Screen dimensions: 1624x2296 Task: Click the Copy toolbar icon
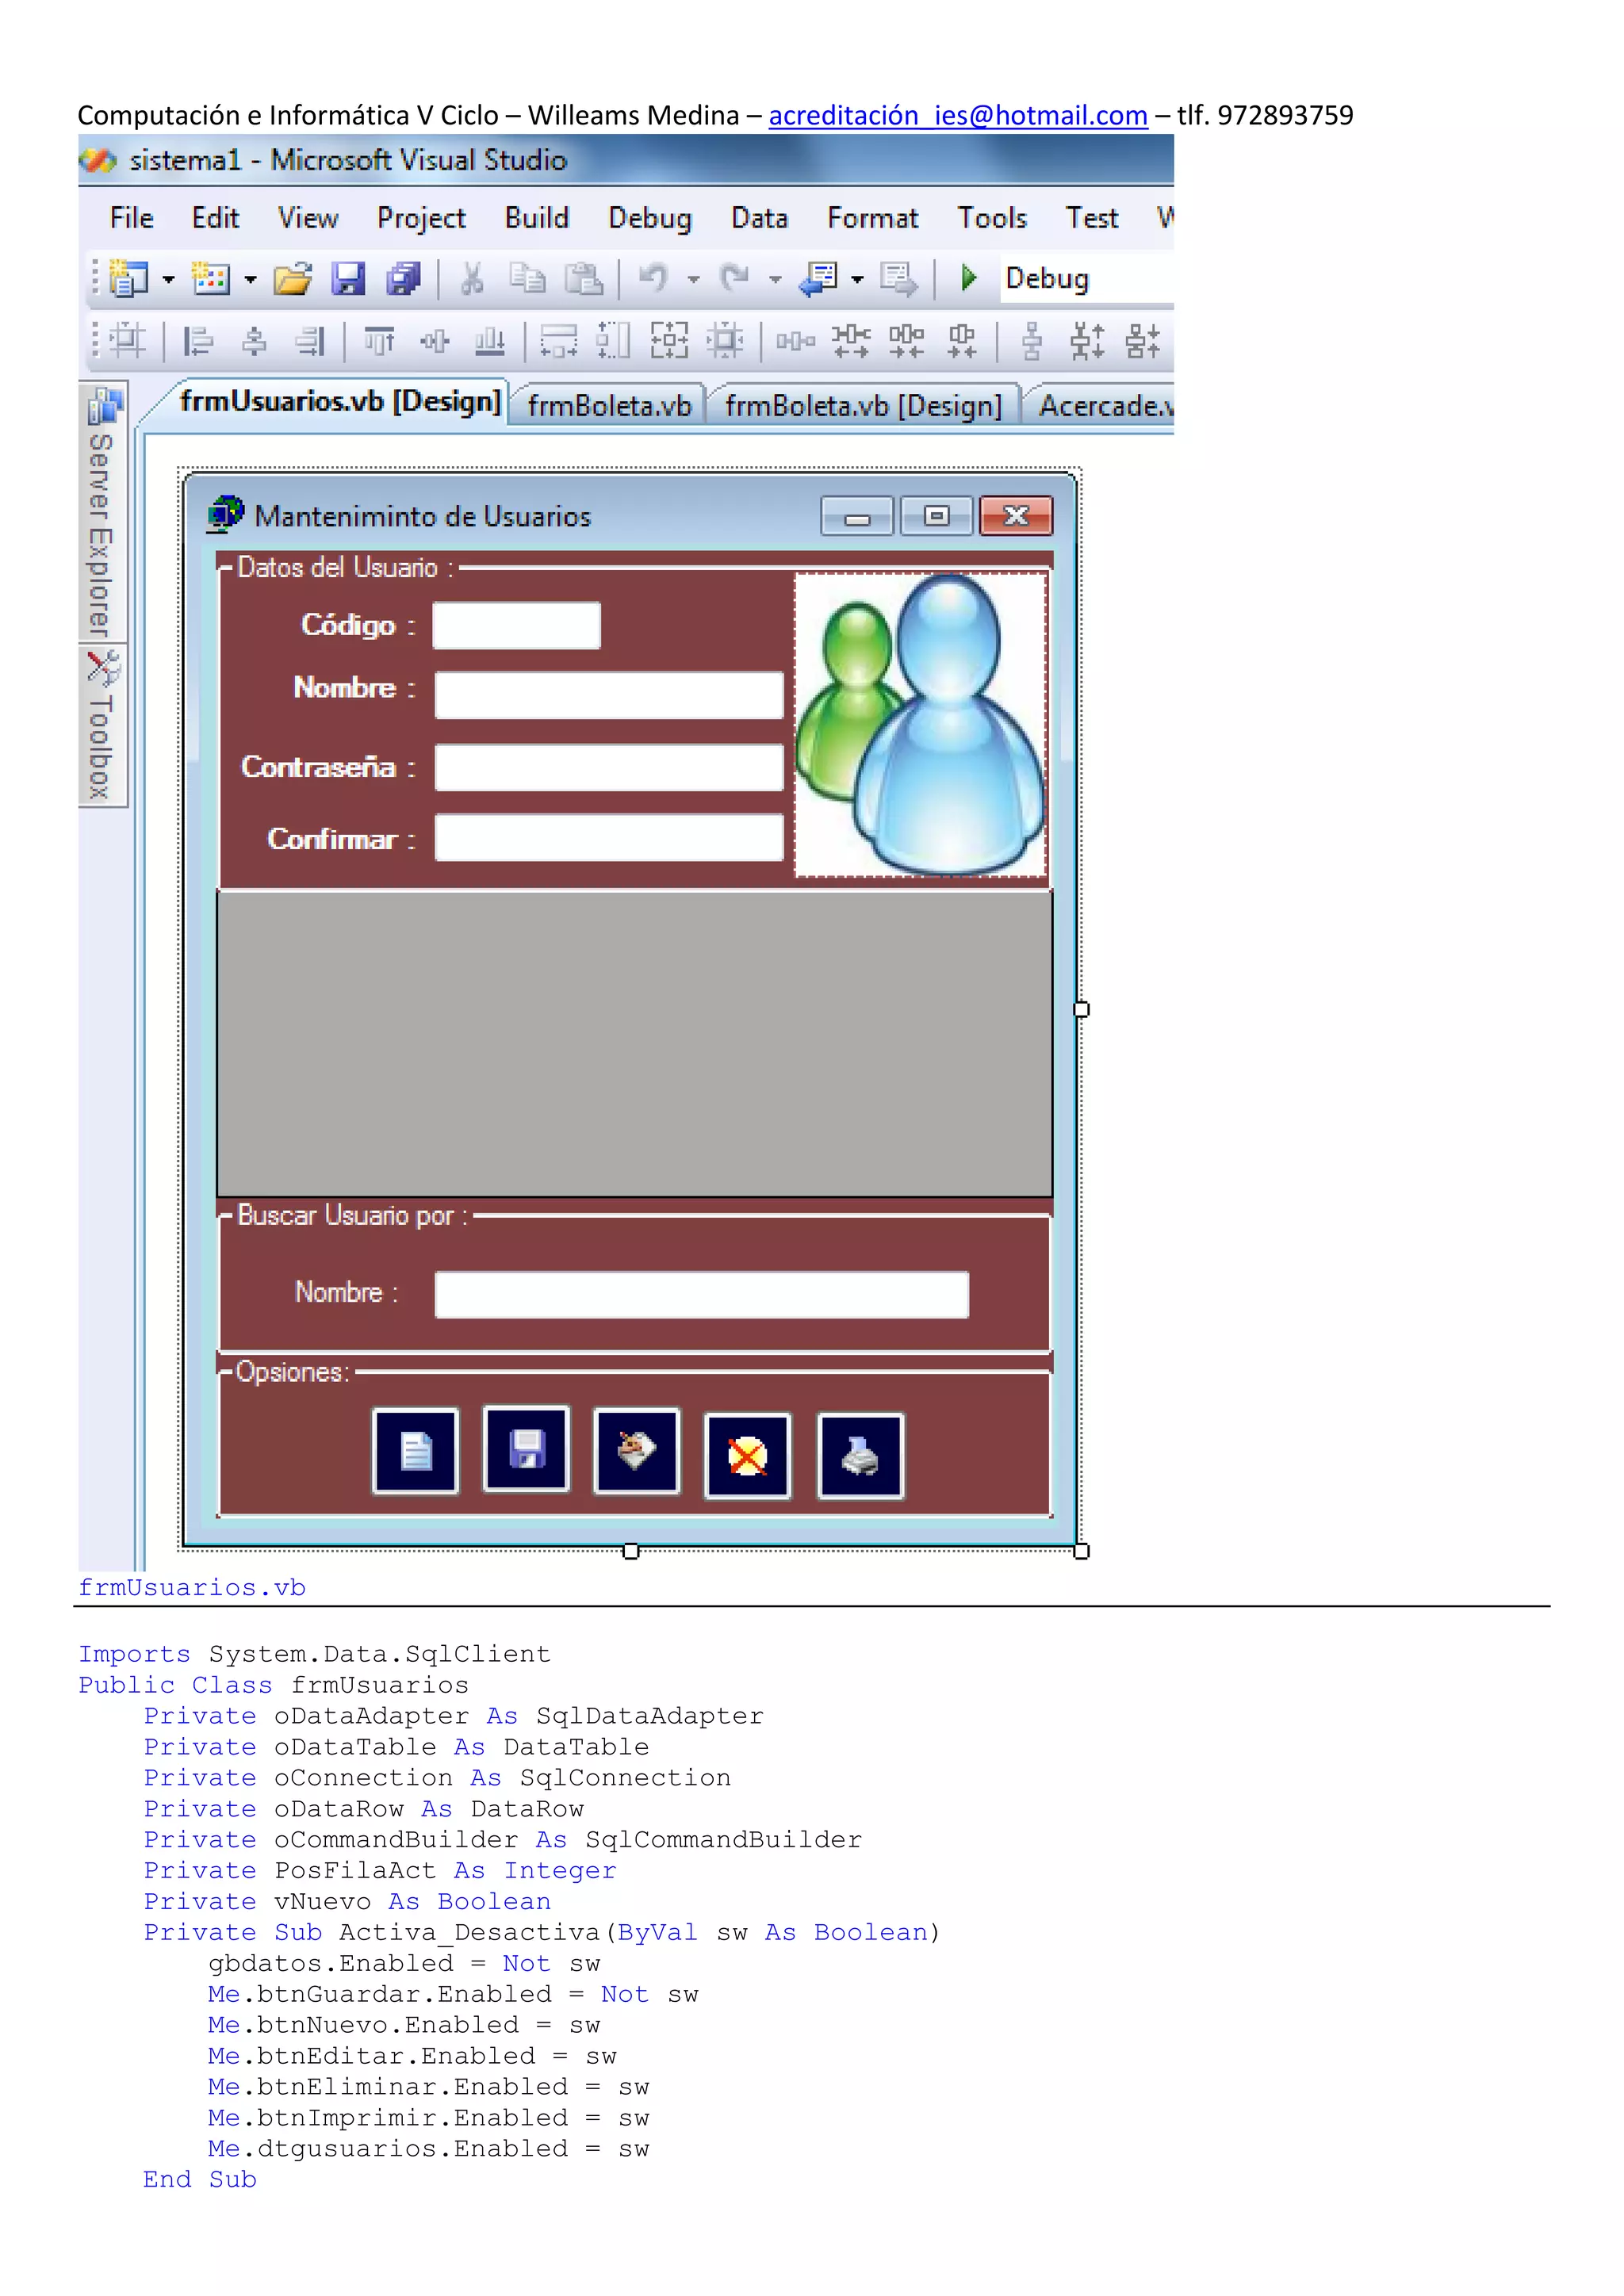(527, 278)
